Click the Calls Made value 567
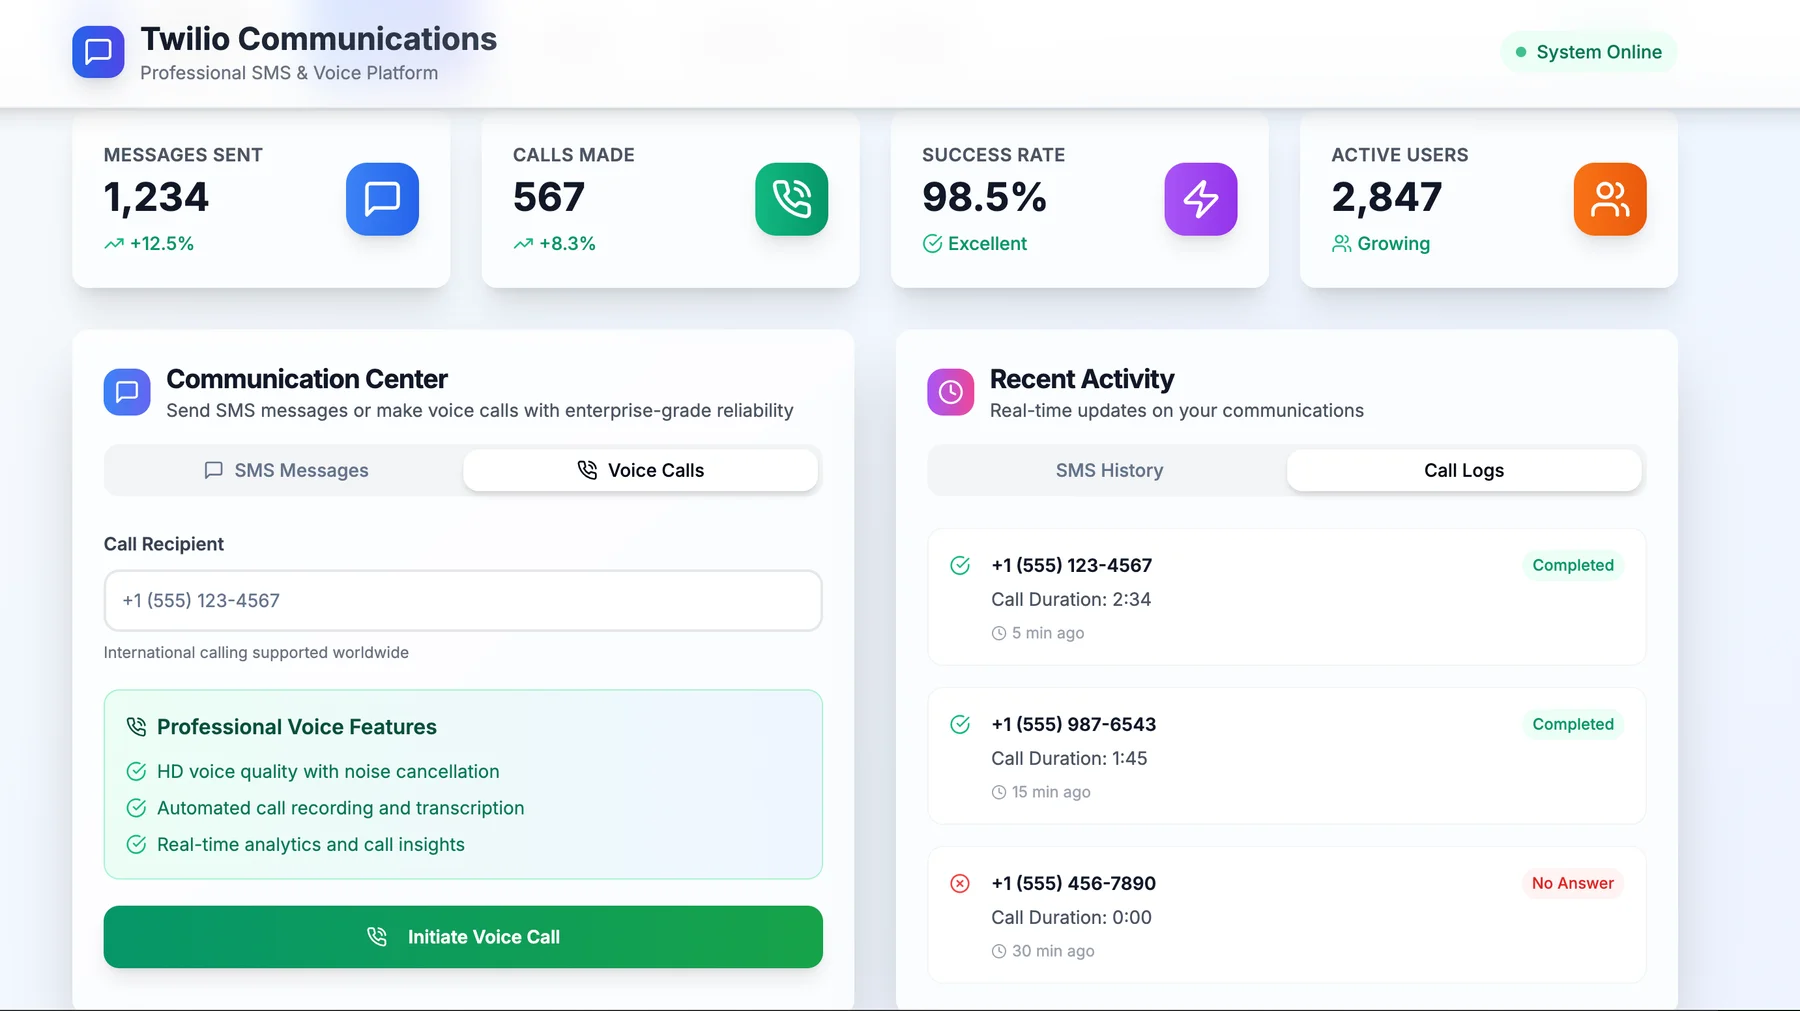 [548, 197]
